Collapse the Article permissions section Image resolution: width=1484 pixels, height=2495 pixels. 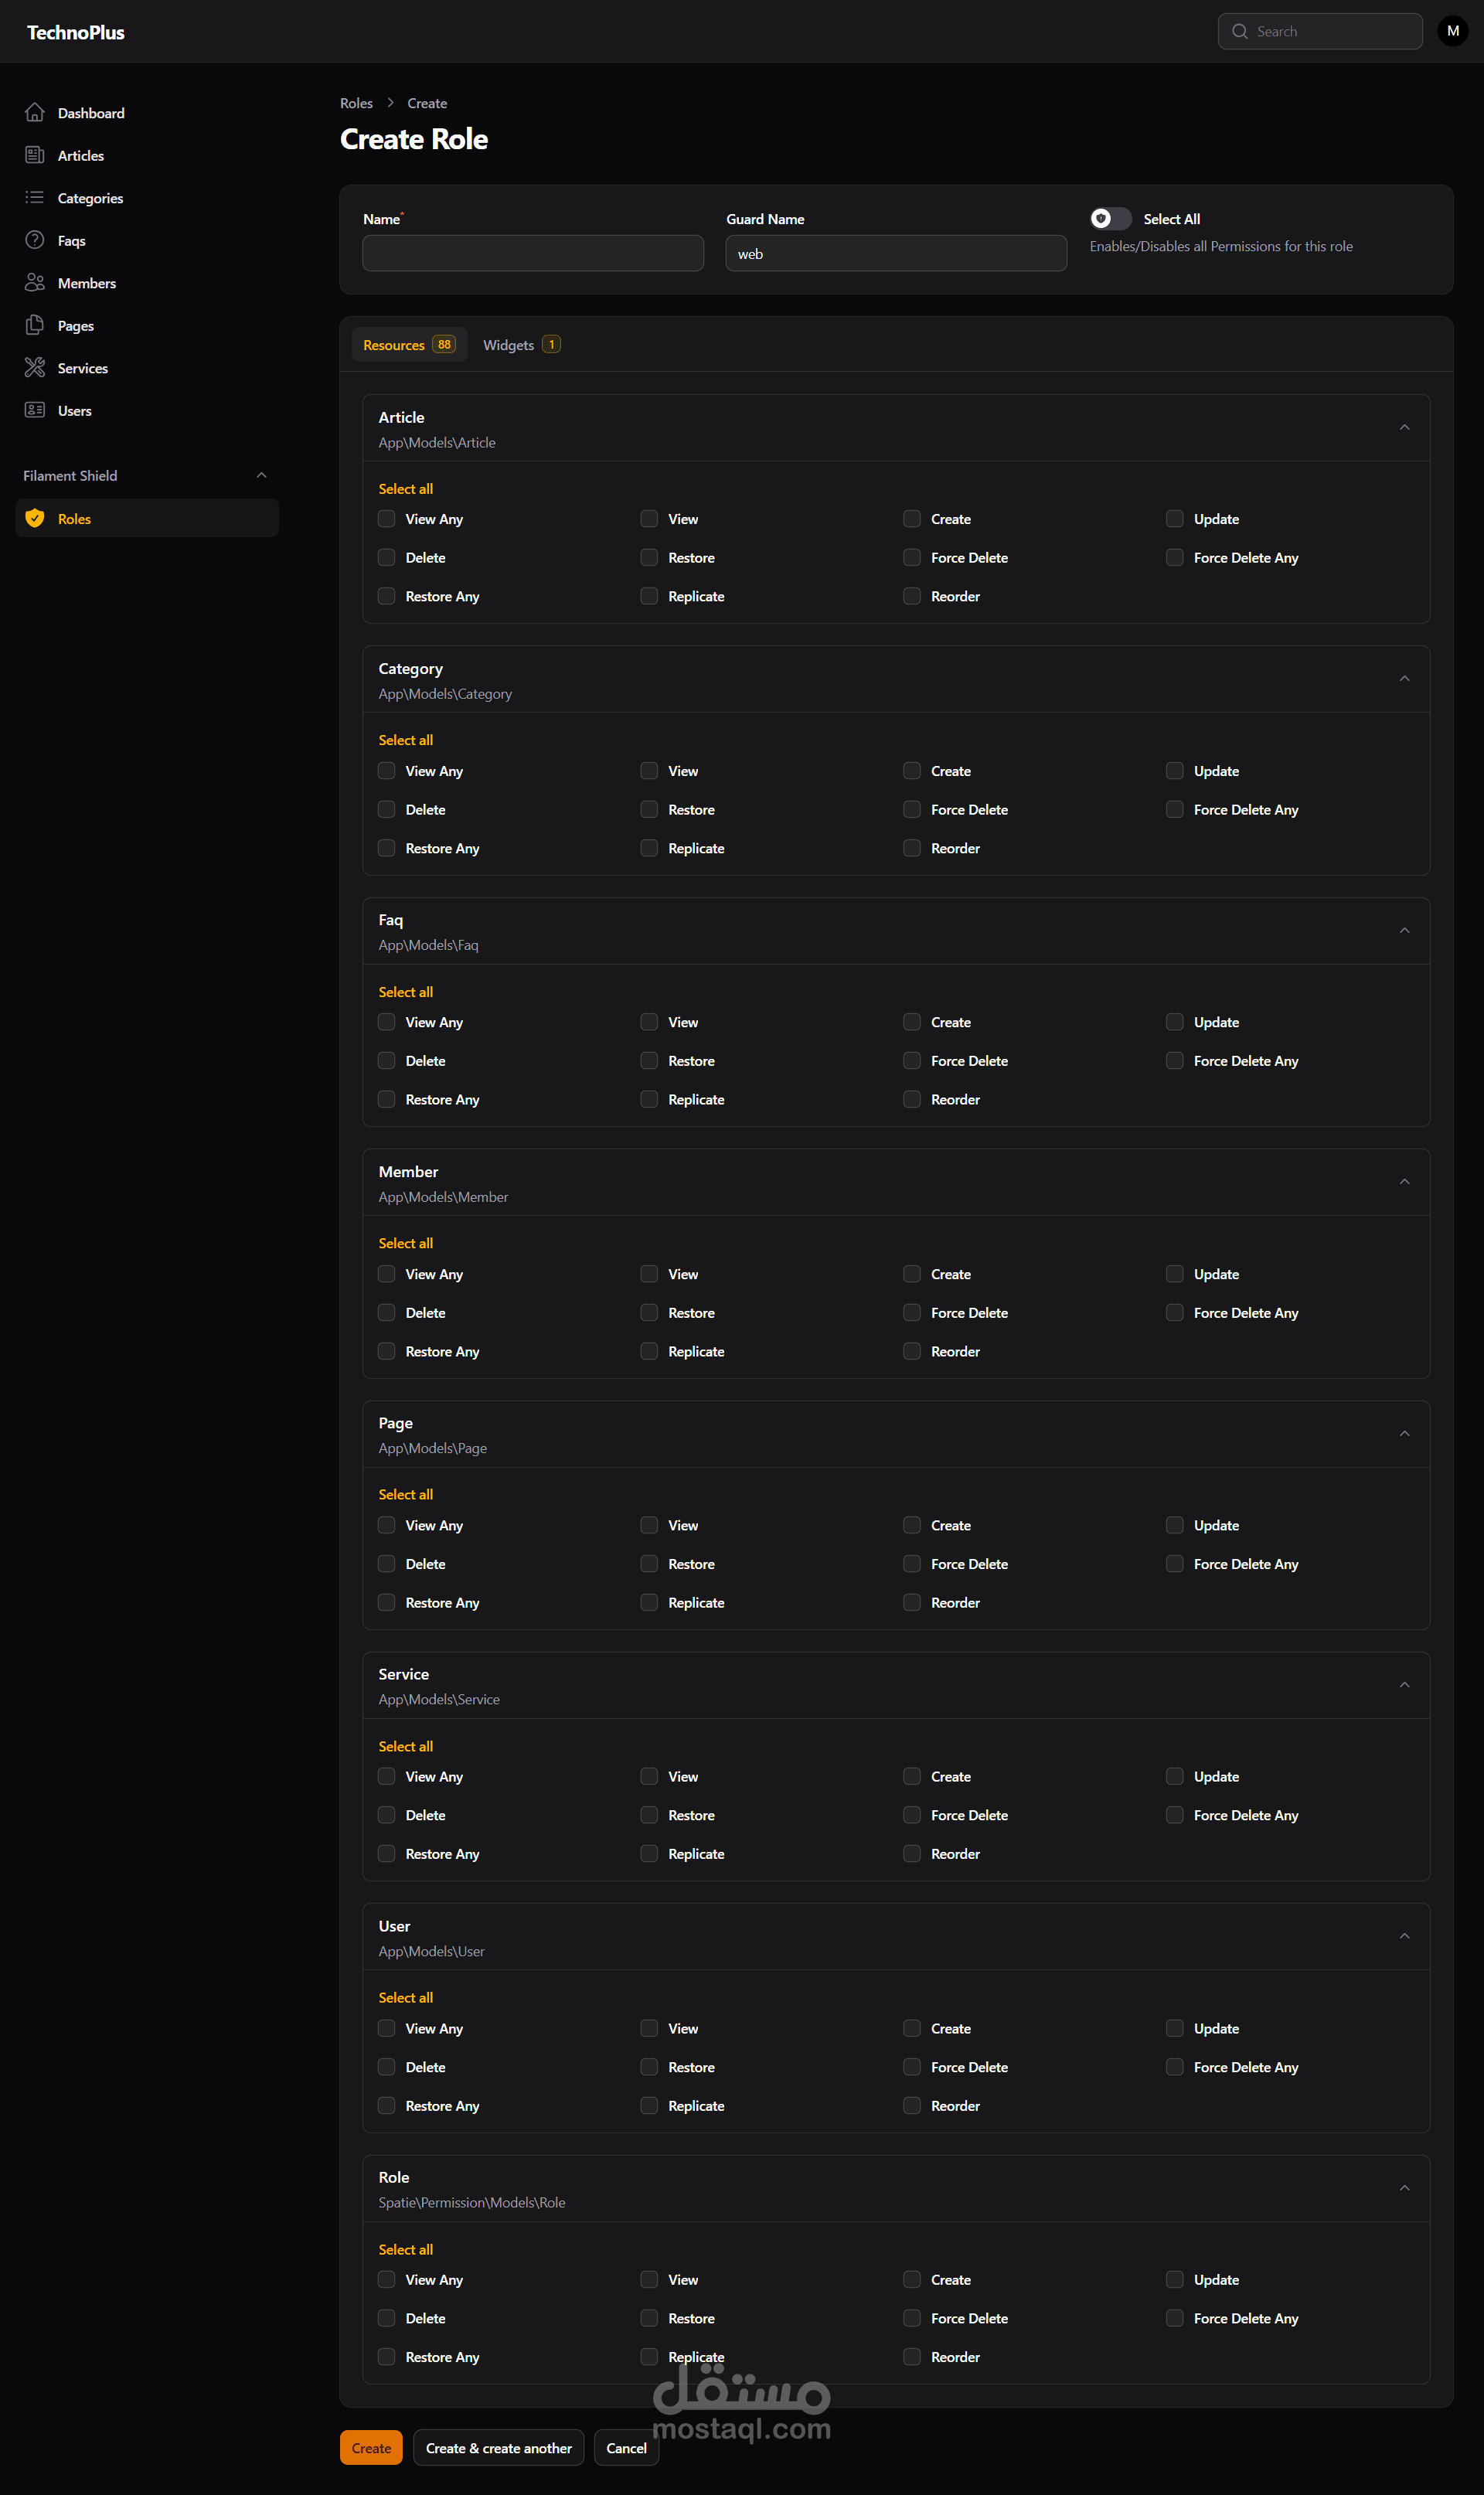[x=1404, y=428]
